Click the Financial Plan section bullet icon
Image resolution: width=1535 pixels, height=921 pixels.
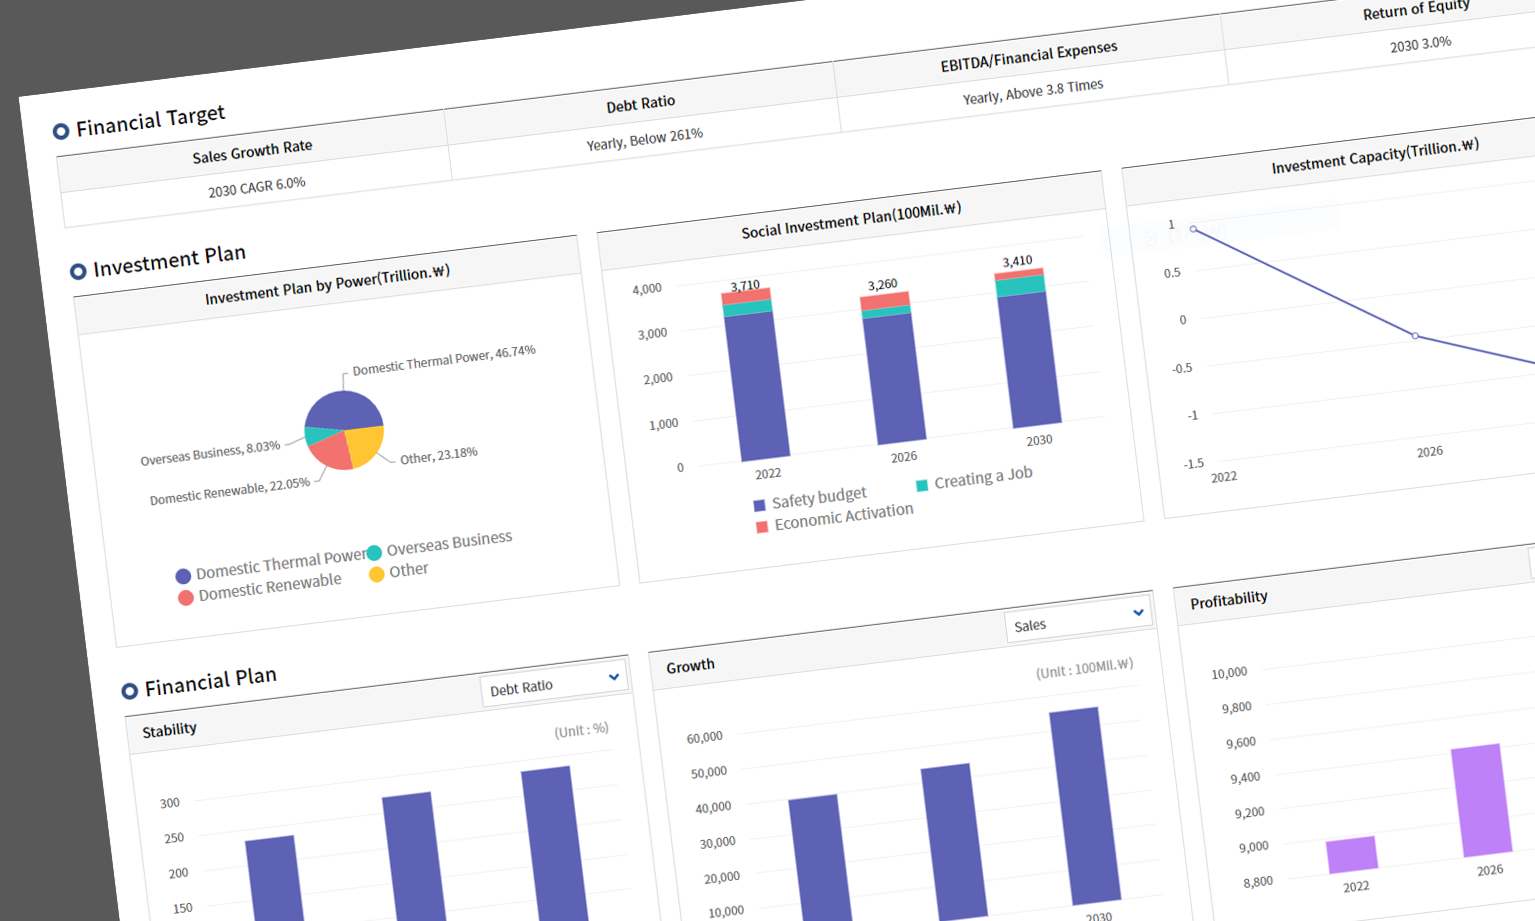129,691
